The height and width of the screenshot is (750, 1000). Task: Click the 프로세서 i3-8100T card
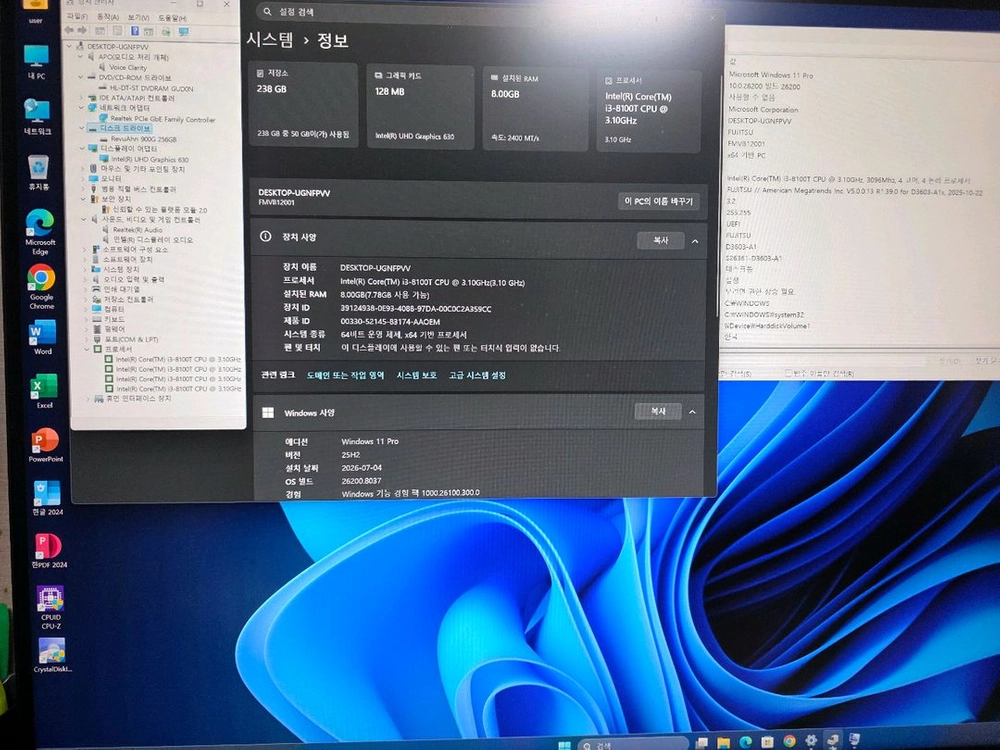[x=649, y=111]
